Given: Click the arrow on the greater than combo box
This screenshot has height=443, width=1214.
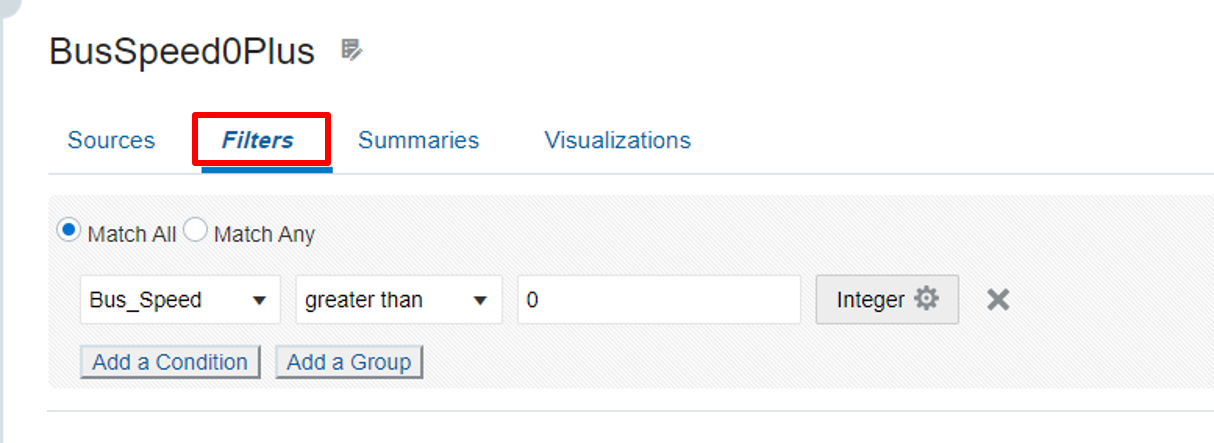Looking at the screenshot, I should coord(480,300).
